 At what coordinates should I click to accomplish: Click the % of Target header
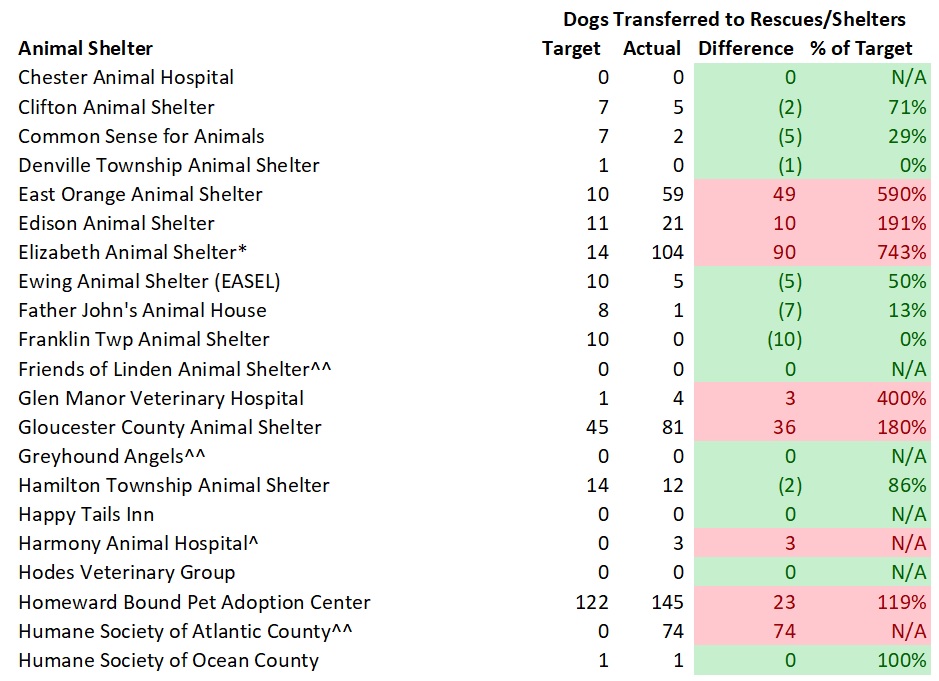(861, 48)
